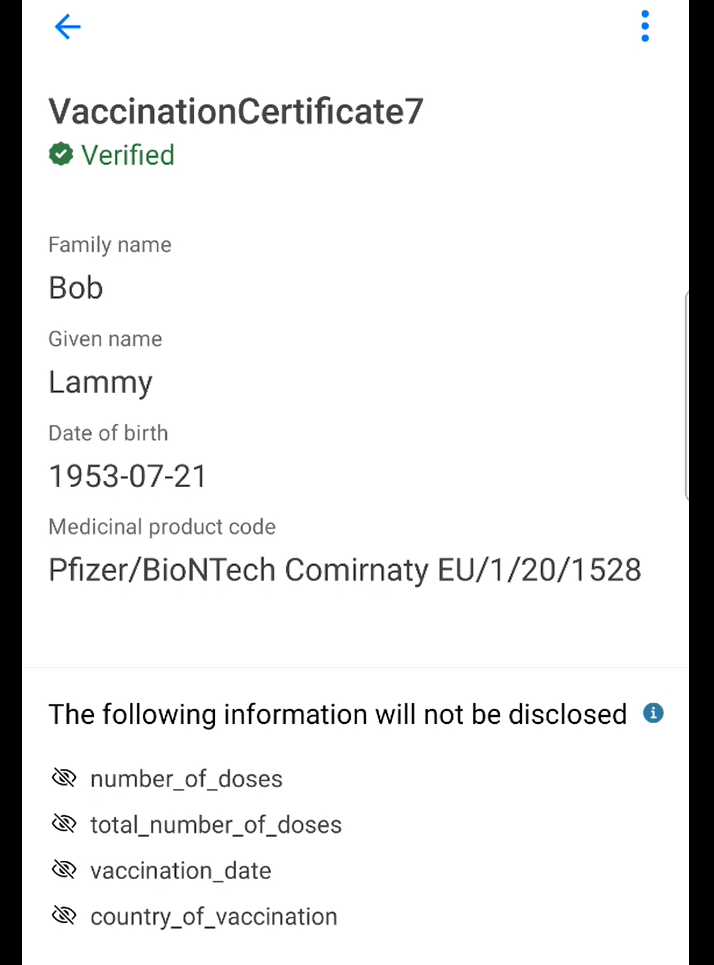The width and height of the screenshot is (714, 965).
Task: Tap the Pfizer/BioNTech Comirnaty product code
Action: click(x=345, y=570)
